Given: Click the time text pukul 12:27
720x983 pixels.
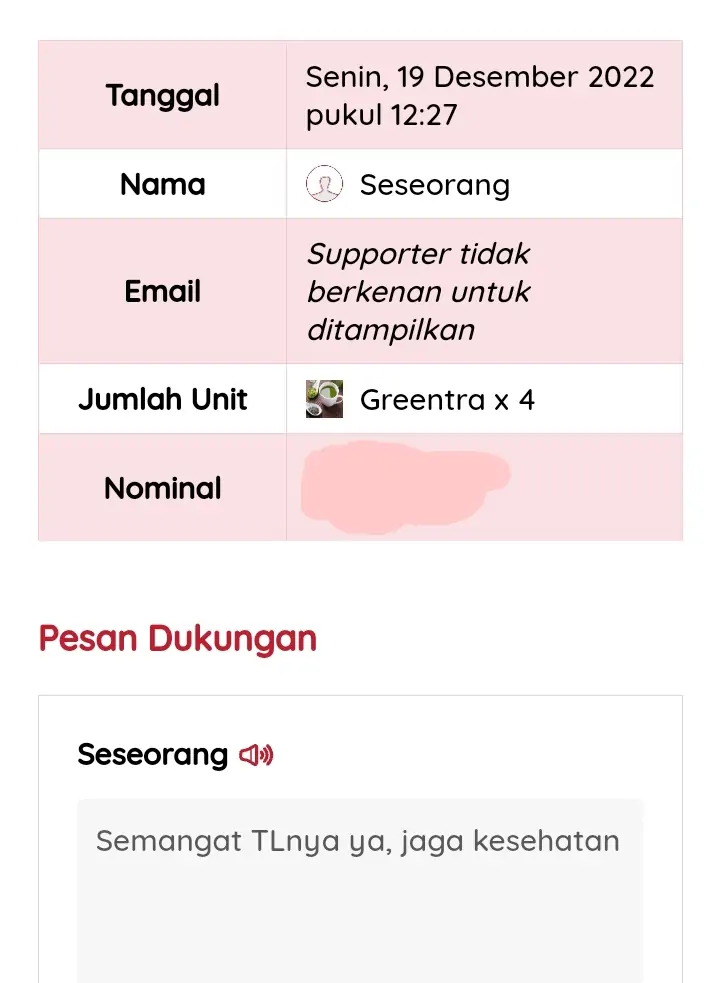Looking at the screenshot, I should 381,115.
